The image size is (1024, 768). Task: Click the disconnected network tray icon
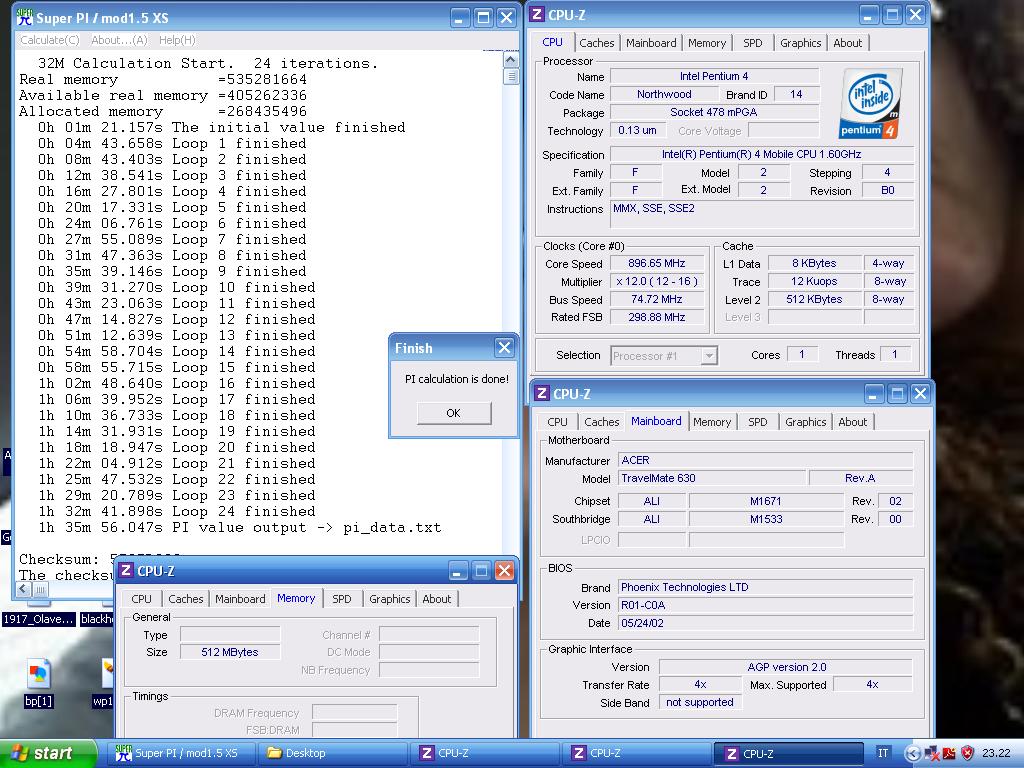933,754
